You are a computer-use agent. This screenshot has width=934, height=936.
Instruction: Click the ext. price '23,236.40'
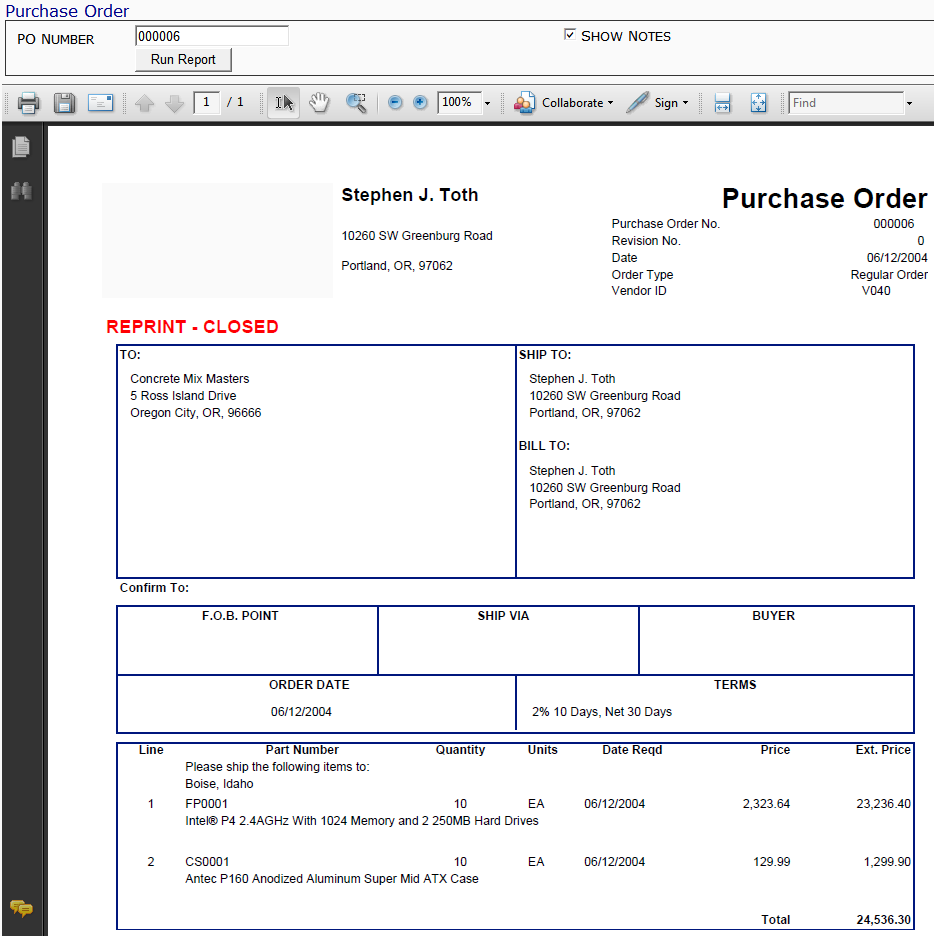point(883,803)
